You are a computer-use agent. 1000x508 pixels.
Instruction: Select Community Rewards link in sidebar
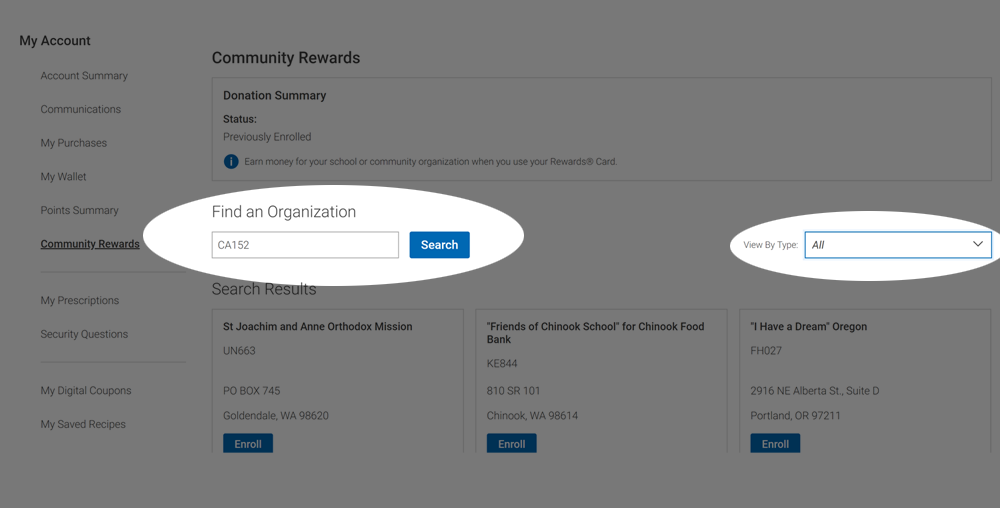[90, 244]
